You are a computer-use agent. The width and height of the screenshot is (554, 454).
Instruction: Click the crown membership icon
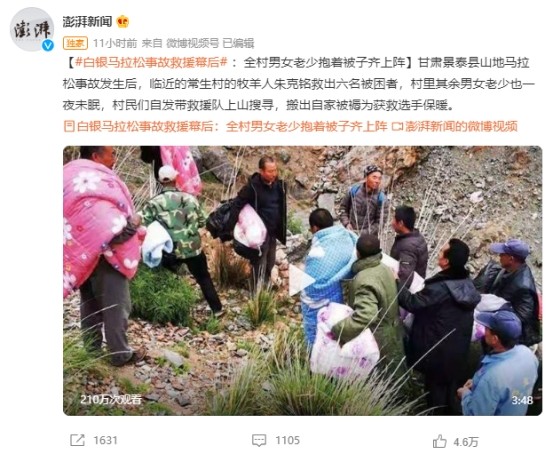(x=123, y=22)
